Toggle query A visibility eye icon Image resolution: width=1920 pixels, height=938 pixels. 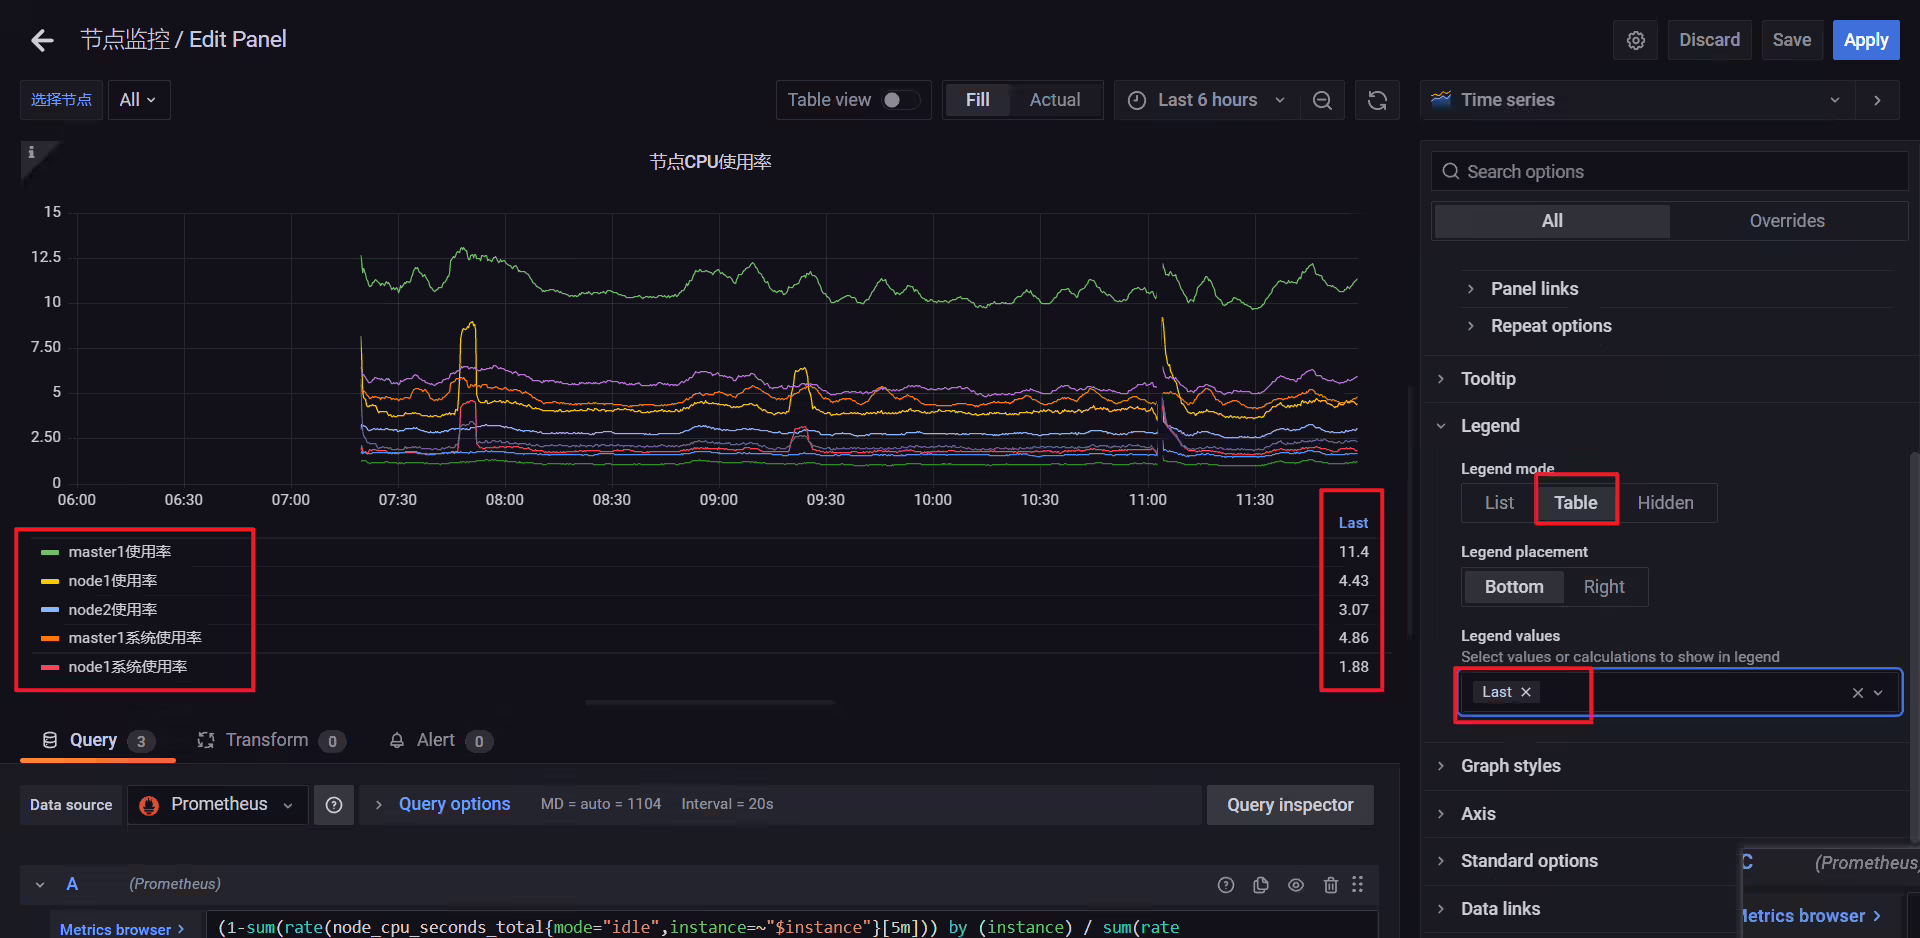tap(1296, 885)
